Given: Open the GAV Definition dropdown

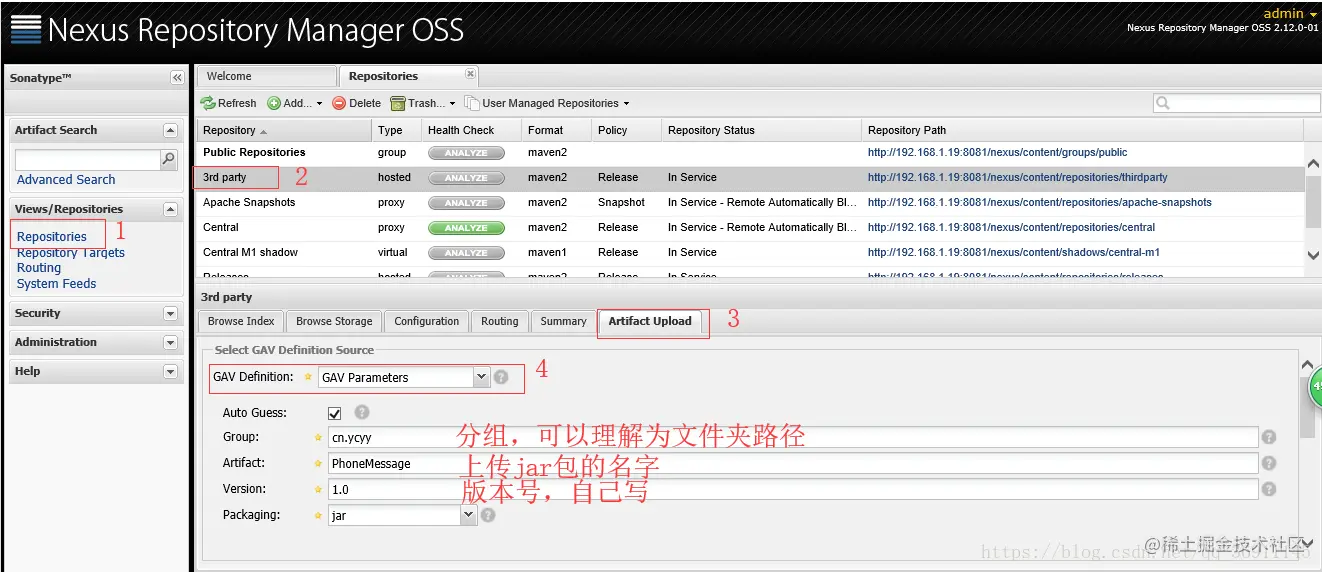Looking at the screenshot, I should [481, 377].
